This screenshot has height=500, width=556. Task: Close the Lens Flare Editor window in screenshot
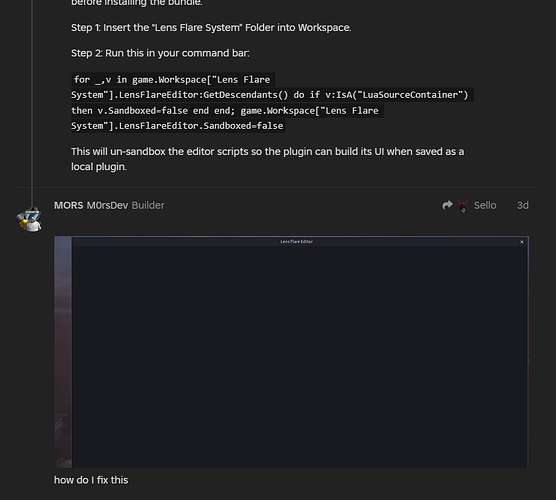click(x=522, y=242)
